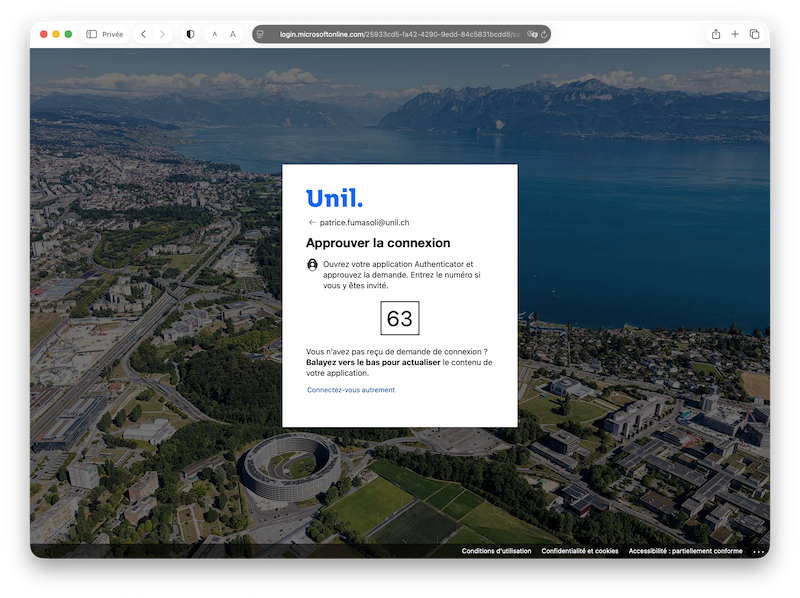Screen dimensions: 800x598
Task: Click the "Connectez-vous autrement" link
Action: pos(351,390)
